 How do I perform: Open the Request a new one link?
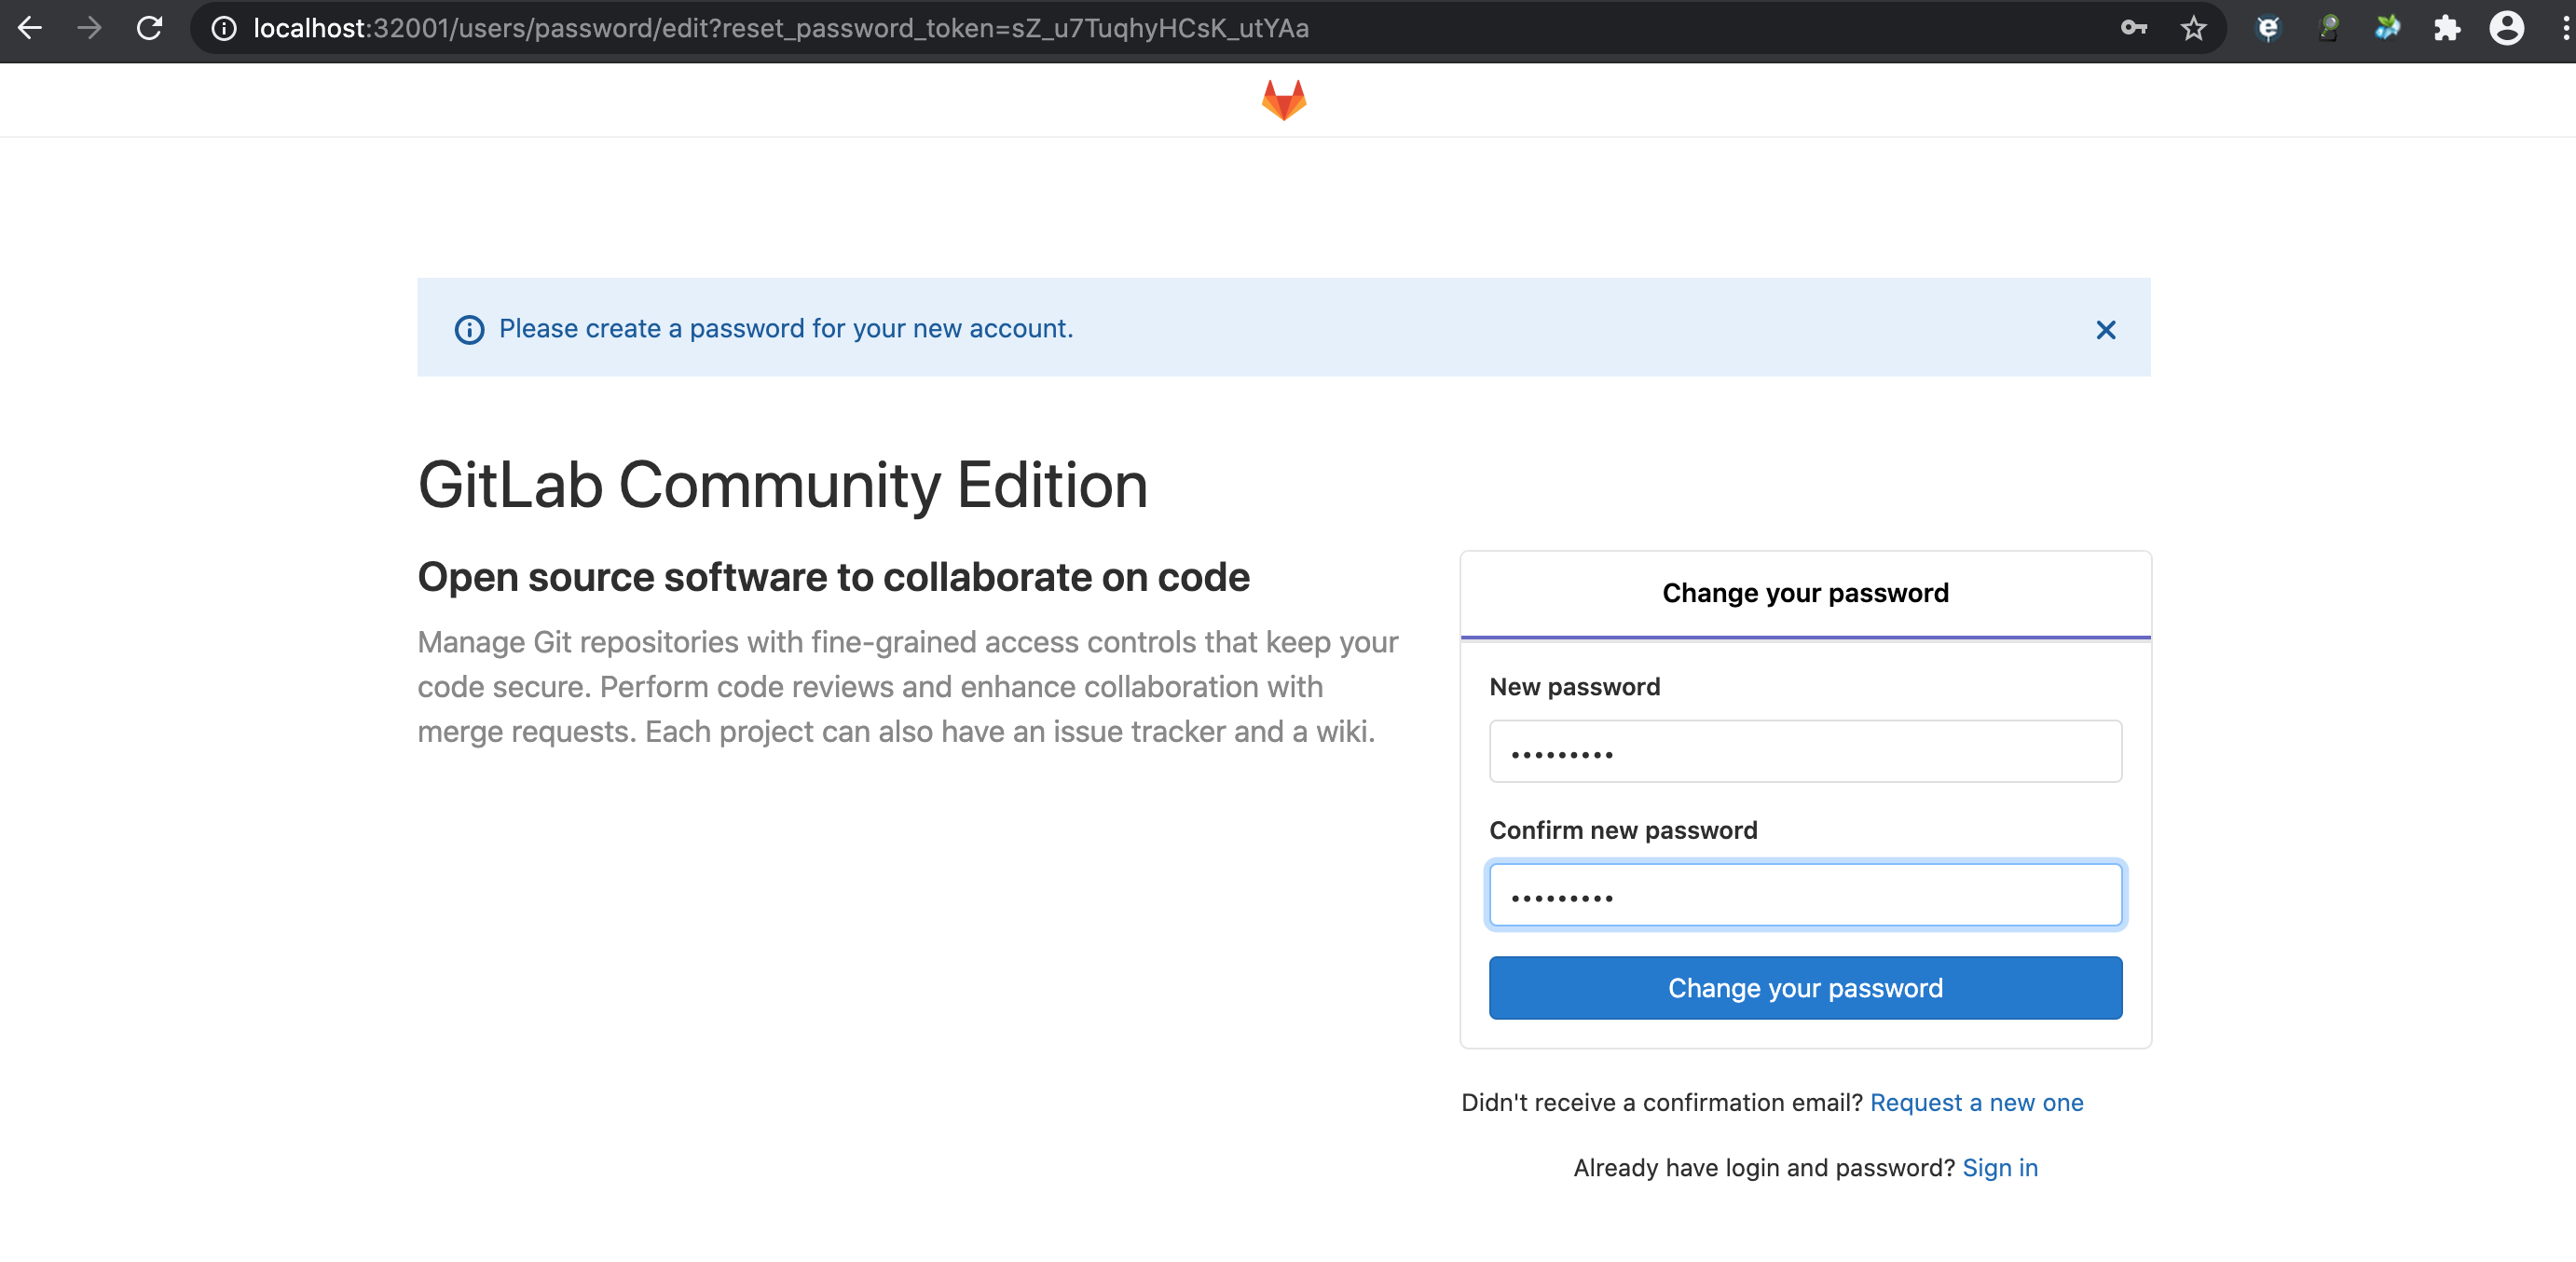(x=1976, y=1102)
